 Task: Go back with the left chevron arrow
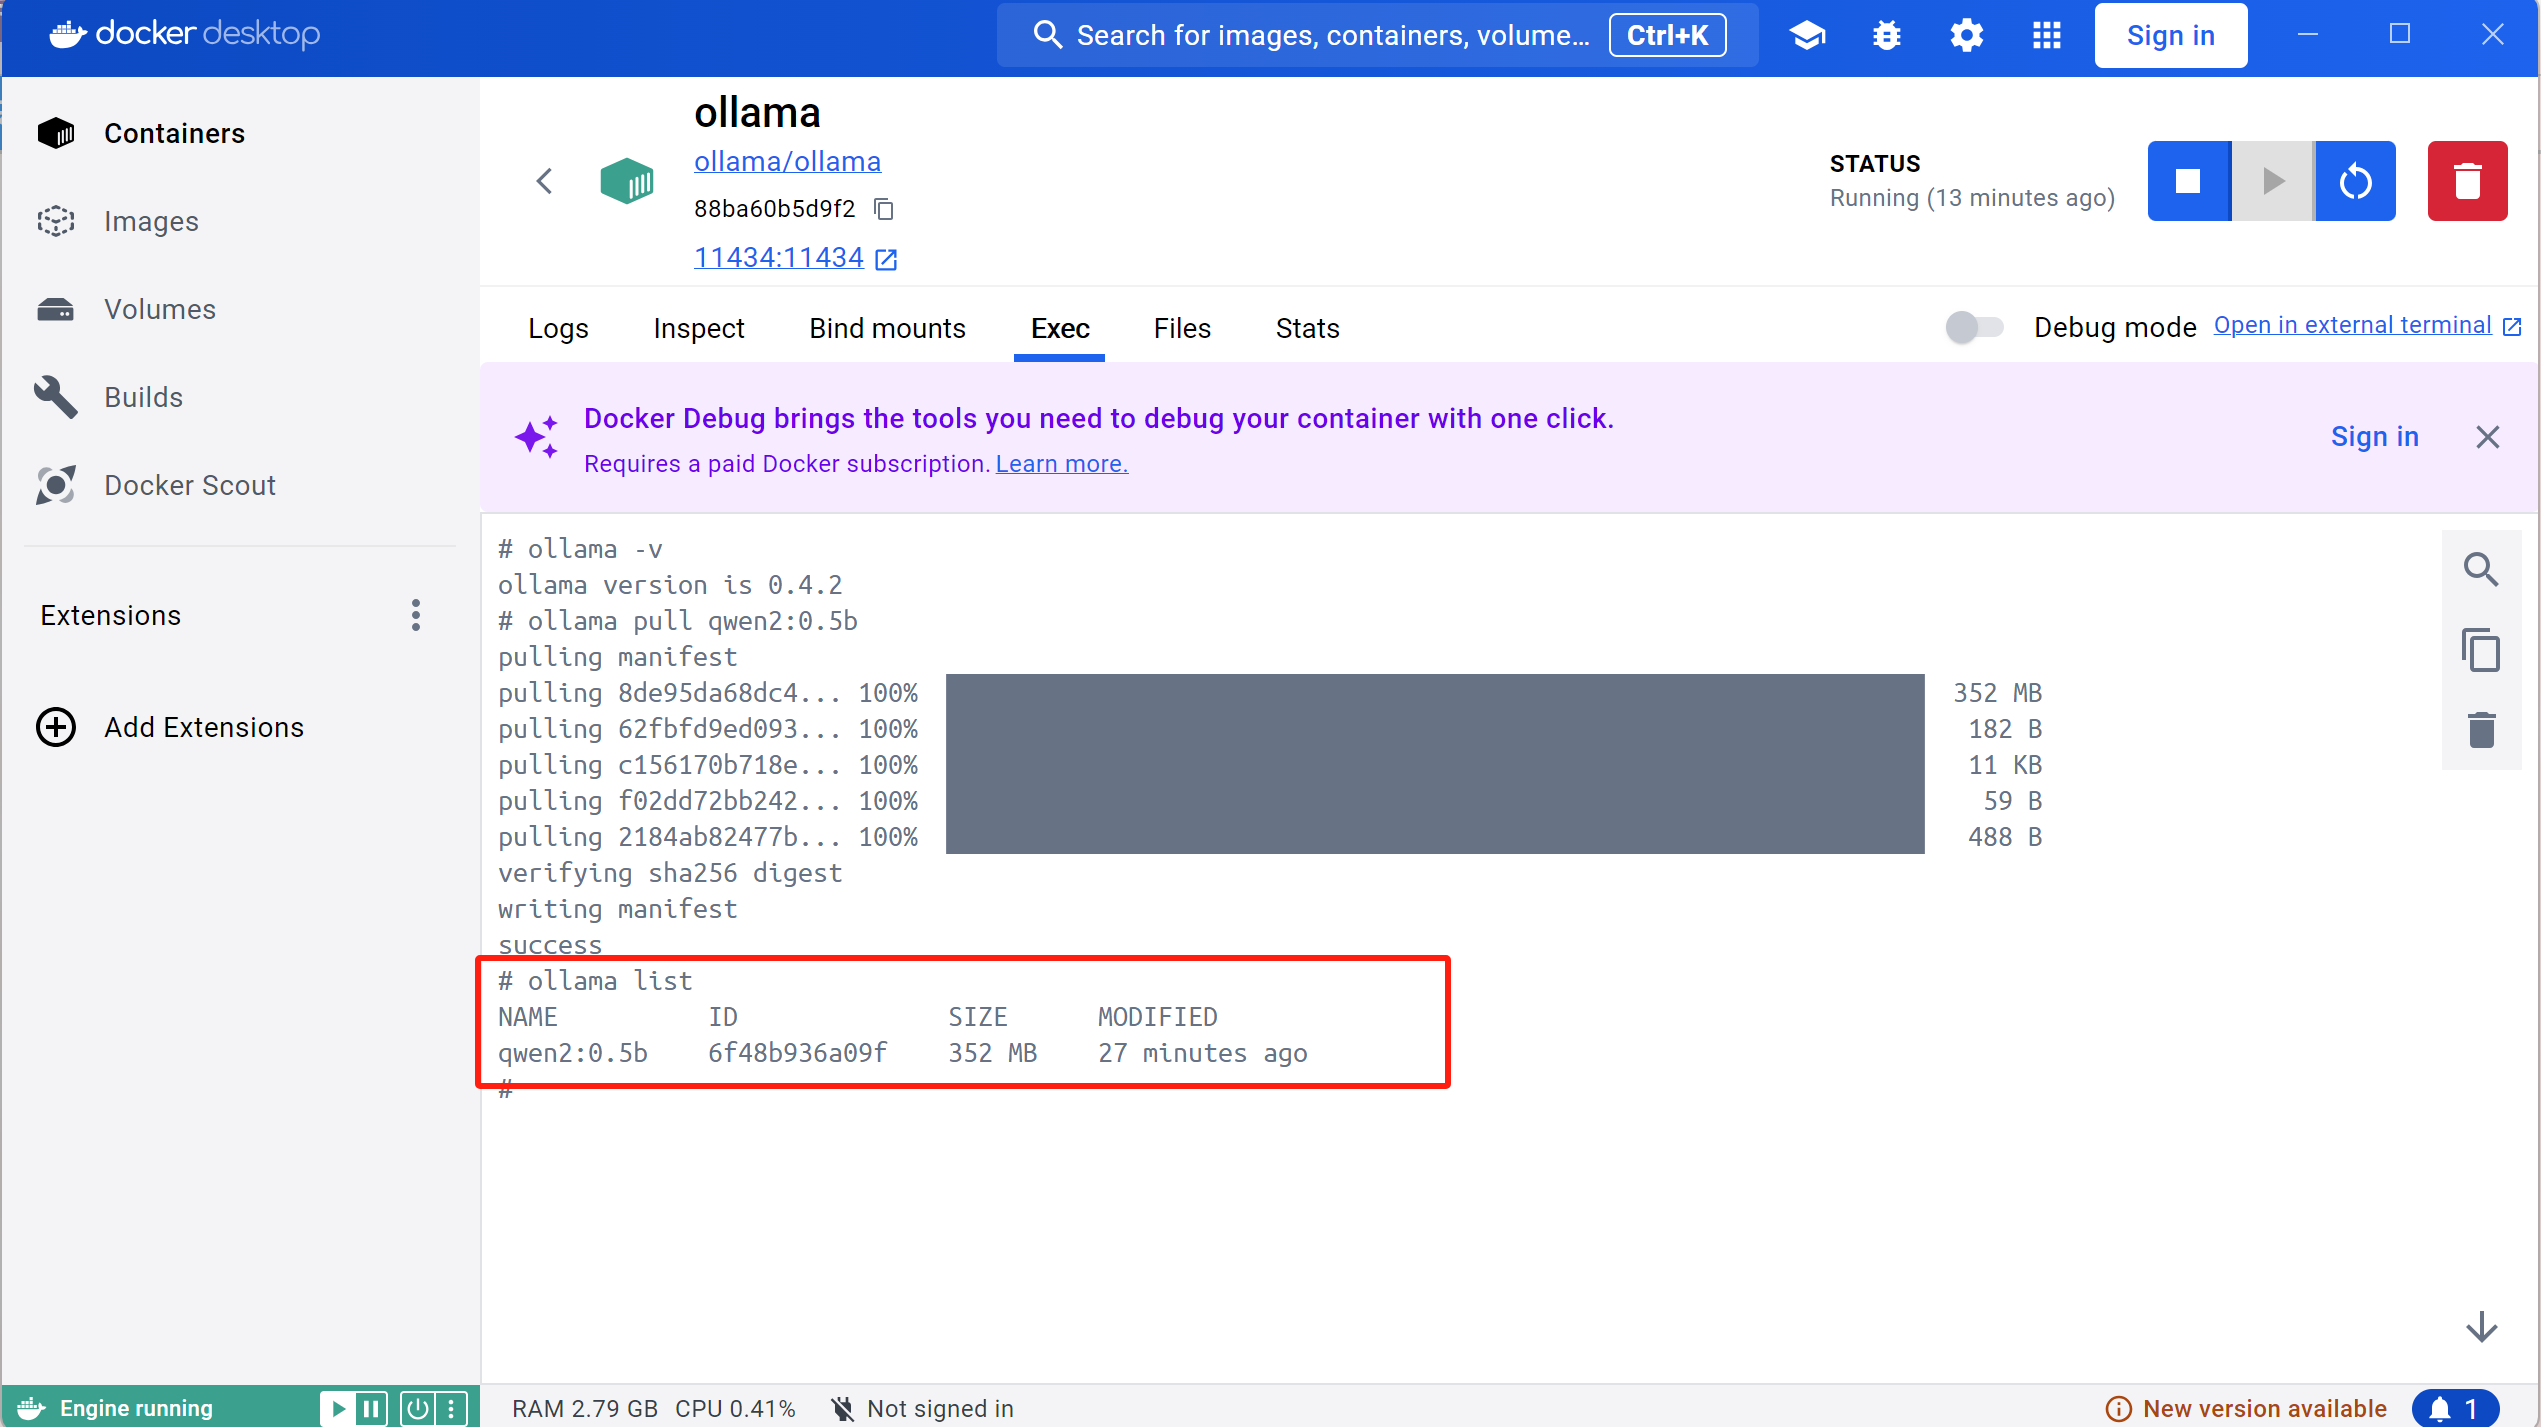click(544, 181)
